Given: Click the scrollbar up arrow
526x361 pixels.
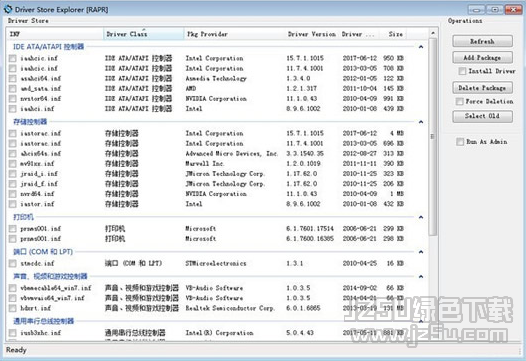Looking at the screenshot, I should (433, 33).
